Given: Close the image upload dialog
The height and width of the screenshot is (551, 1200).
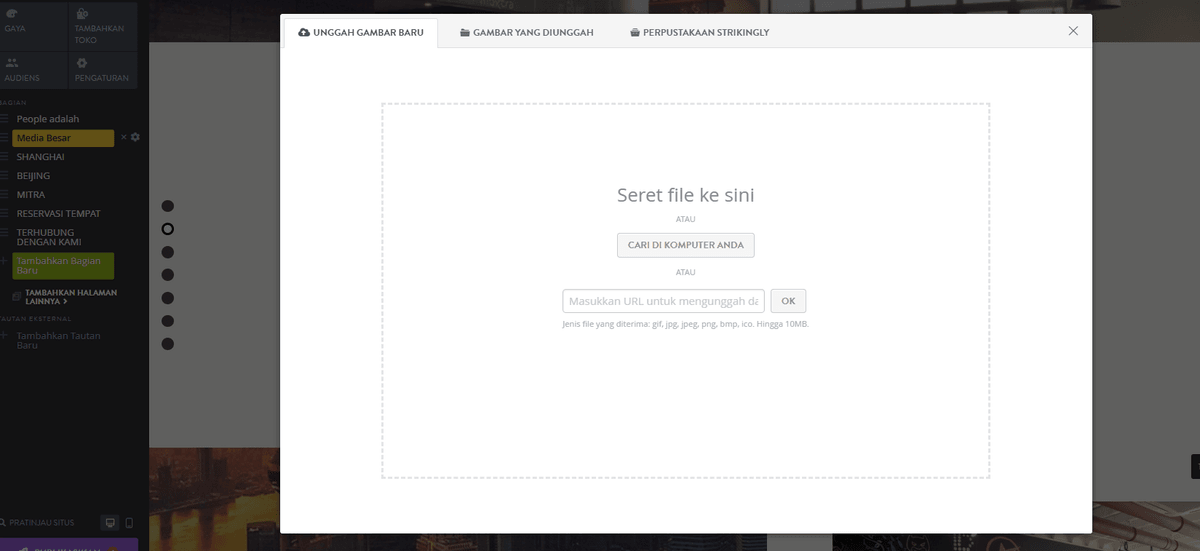Looking at the screenshot, I should pos(1073,31).
